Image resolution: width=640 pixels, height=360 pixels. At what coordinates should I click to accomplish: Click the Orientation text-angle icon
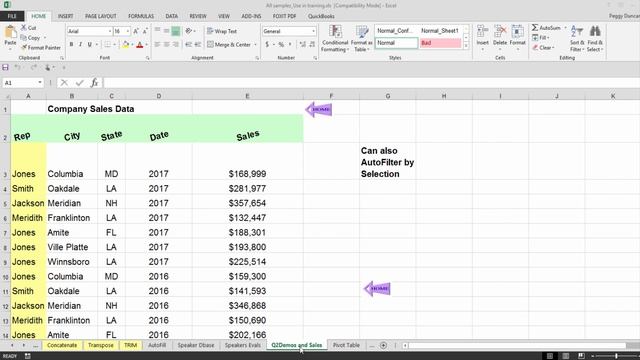(189, 31)
